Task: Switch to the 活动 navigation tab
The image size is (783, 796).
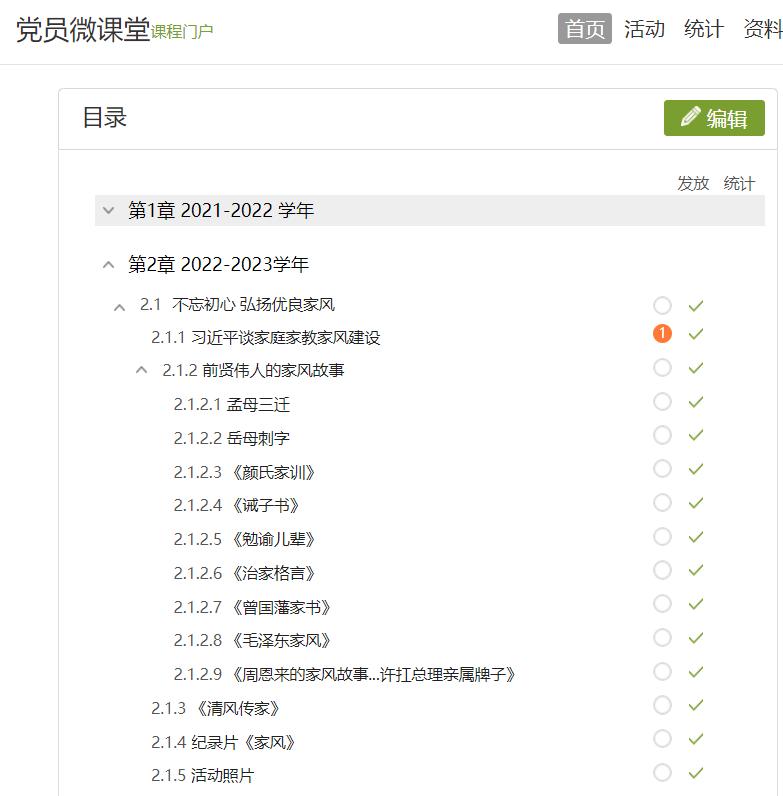Action: (x=644, y=29)
